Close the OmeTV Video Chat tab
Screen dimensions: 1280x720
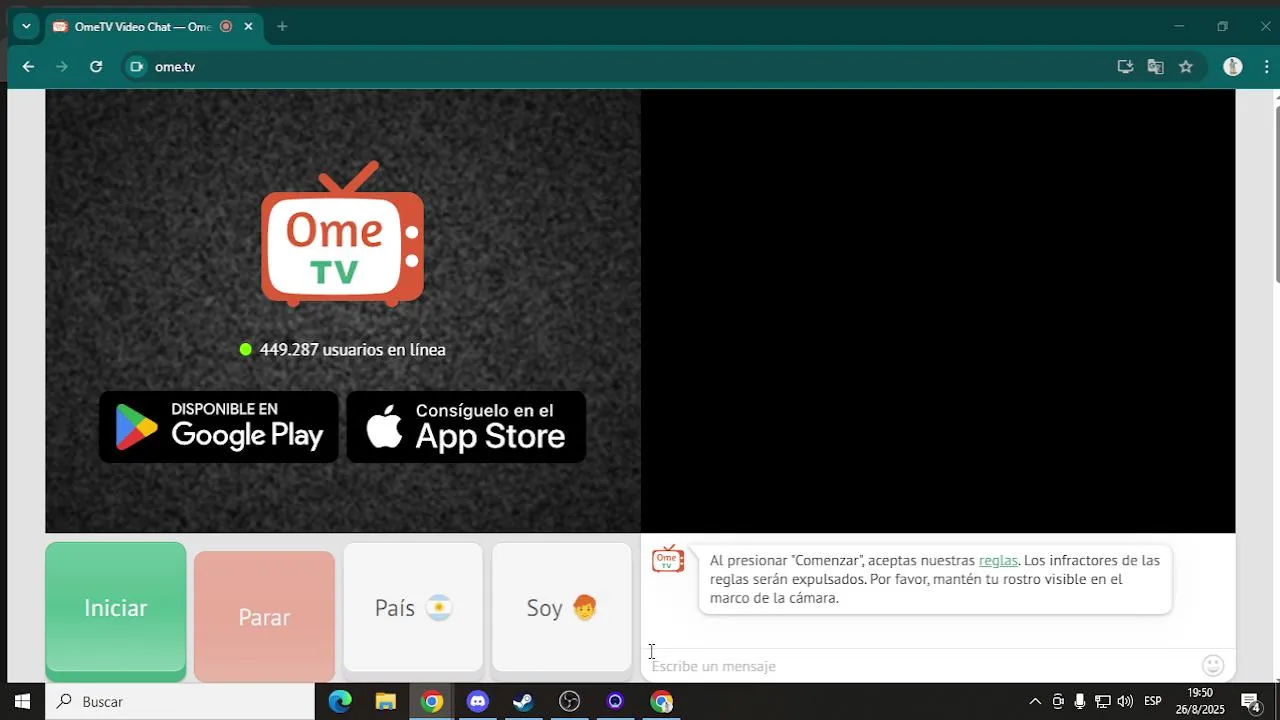point(248,27)
